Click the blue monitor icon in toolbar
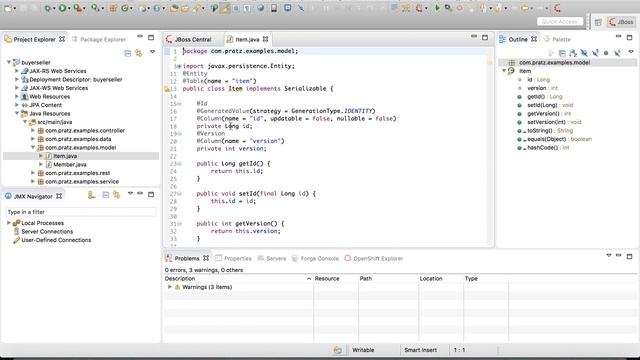640x360 pixels. (x=288, y=8)
